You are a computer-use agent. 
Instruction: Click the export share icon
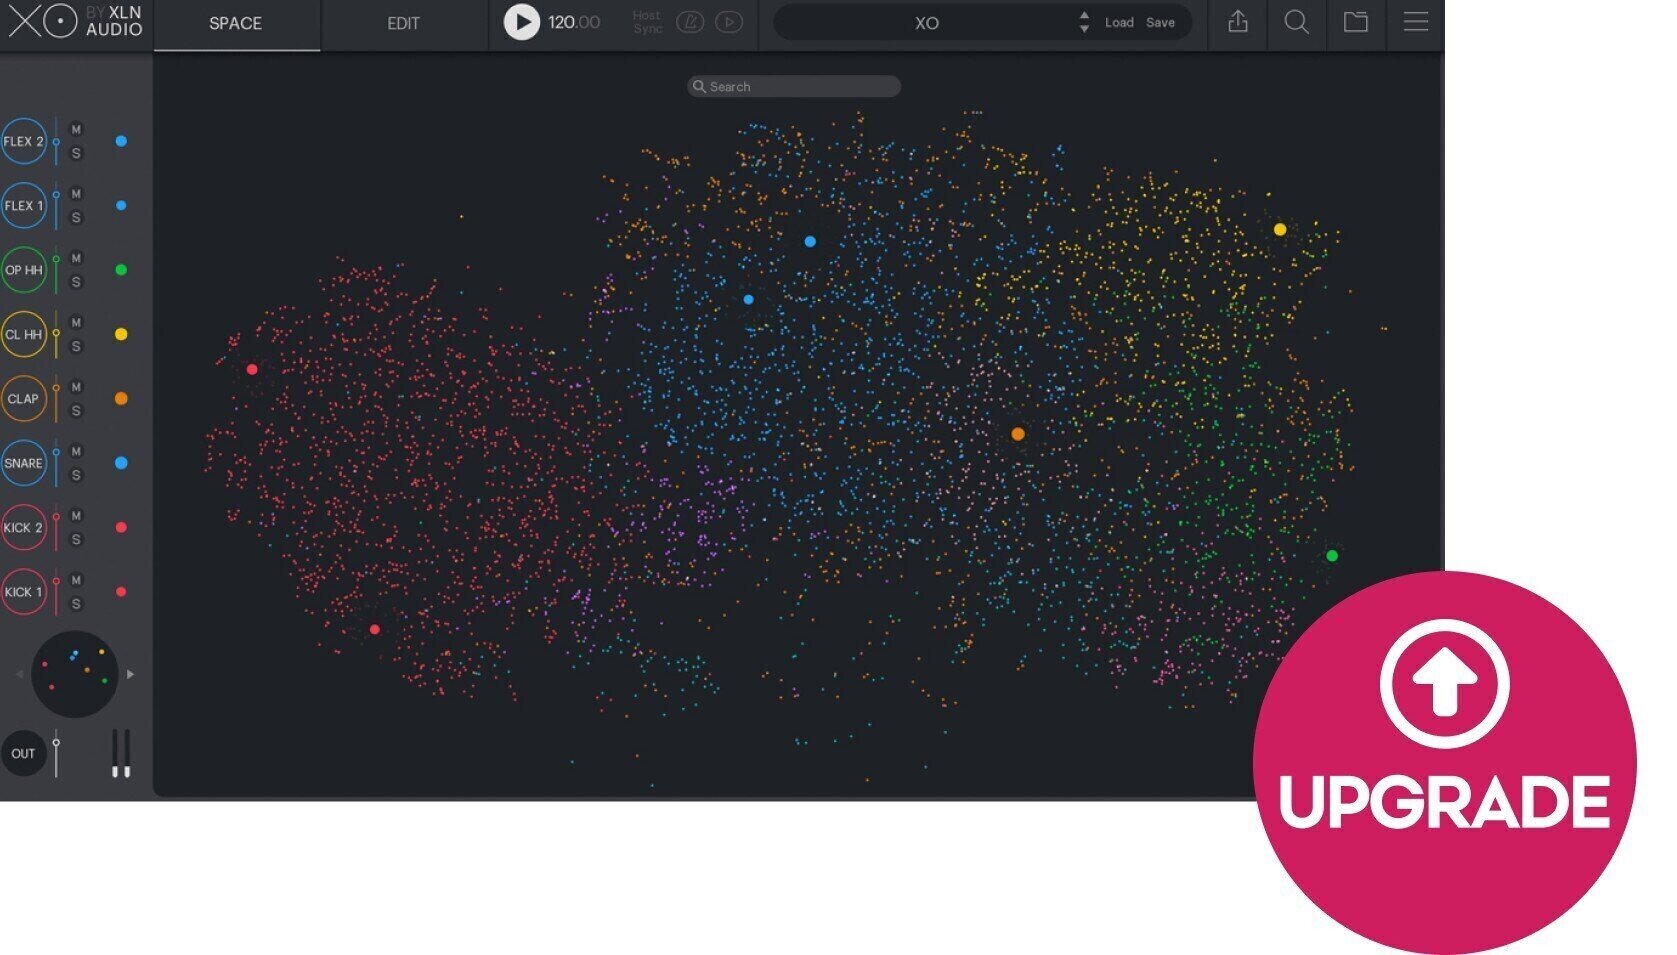pos(1238,22)
